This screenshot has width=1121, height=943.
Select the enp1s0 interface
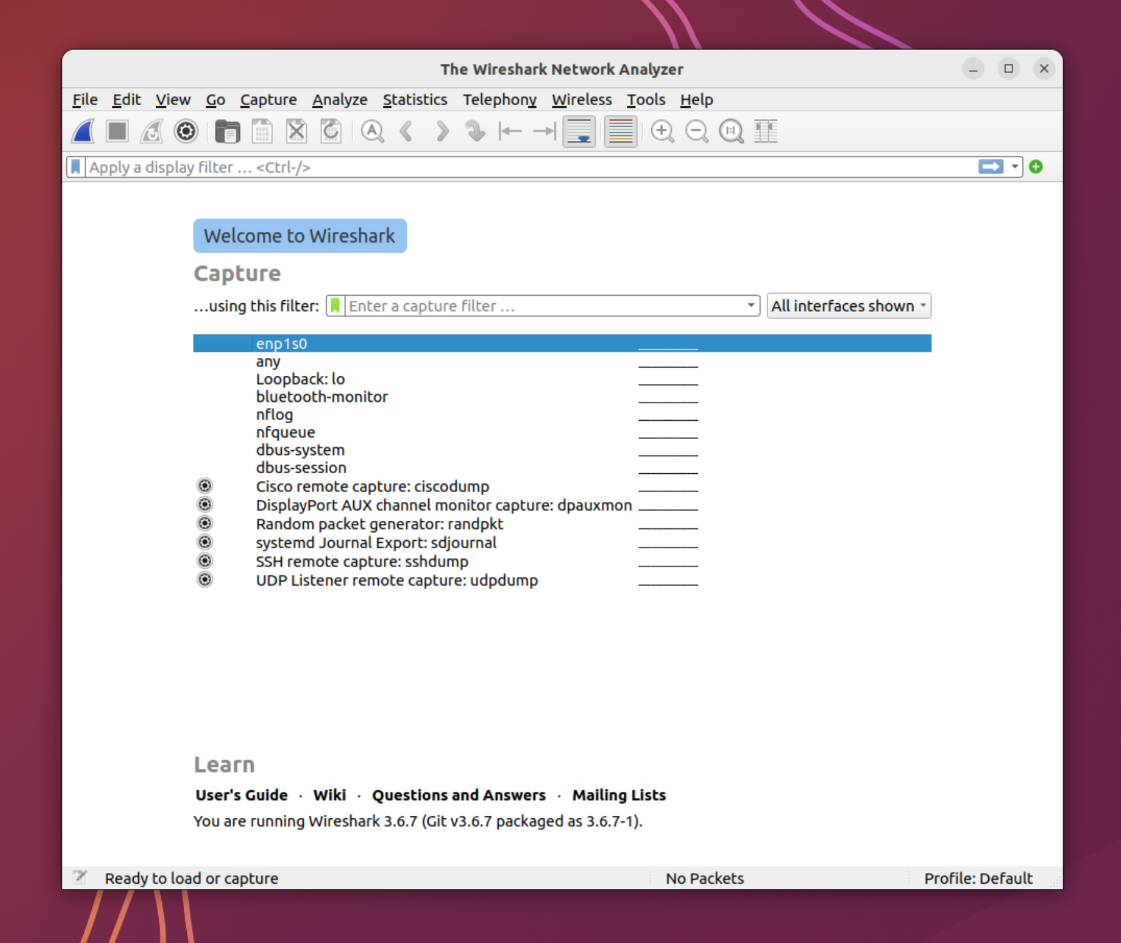coord(562,343)
